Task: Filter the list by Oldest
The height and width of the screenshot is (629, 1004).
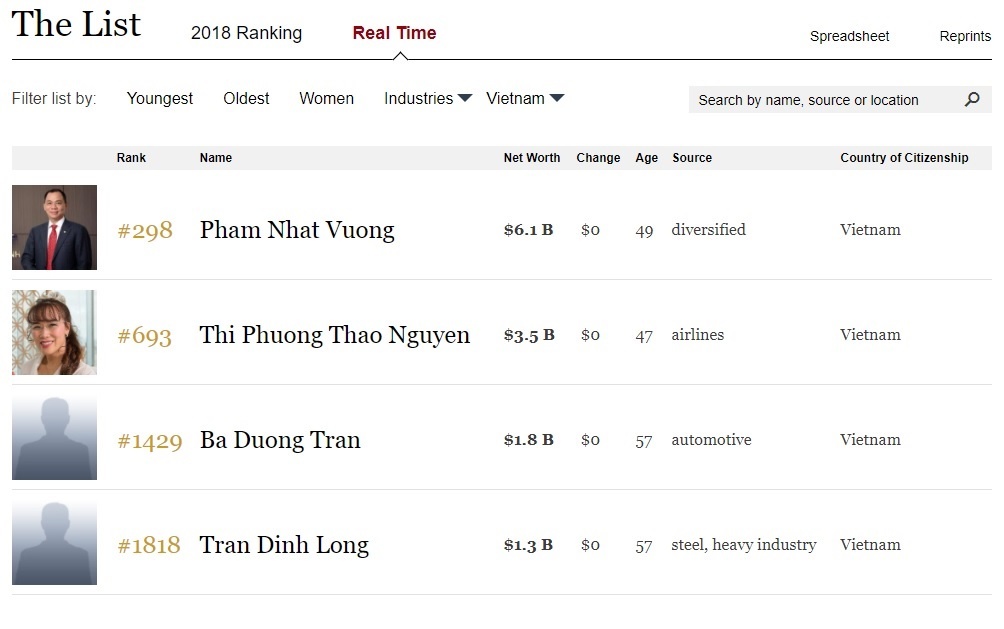Action: coord(246,98)
